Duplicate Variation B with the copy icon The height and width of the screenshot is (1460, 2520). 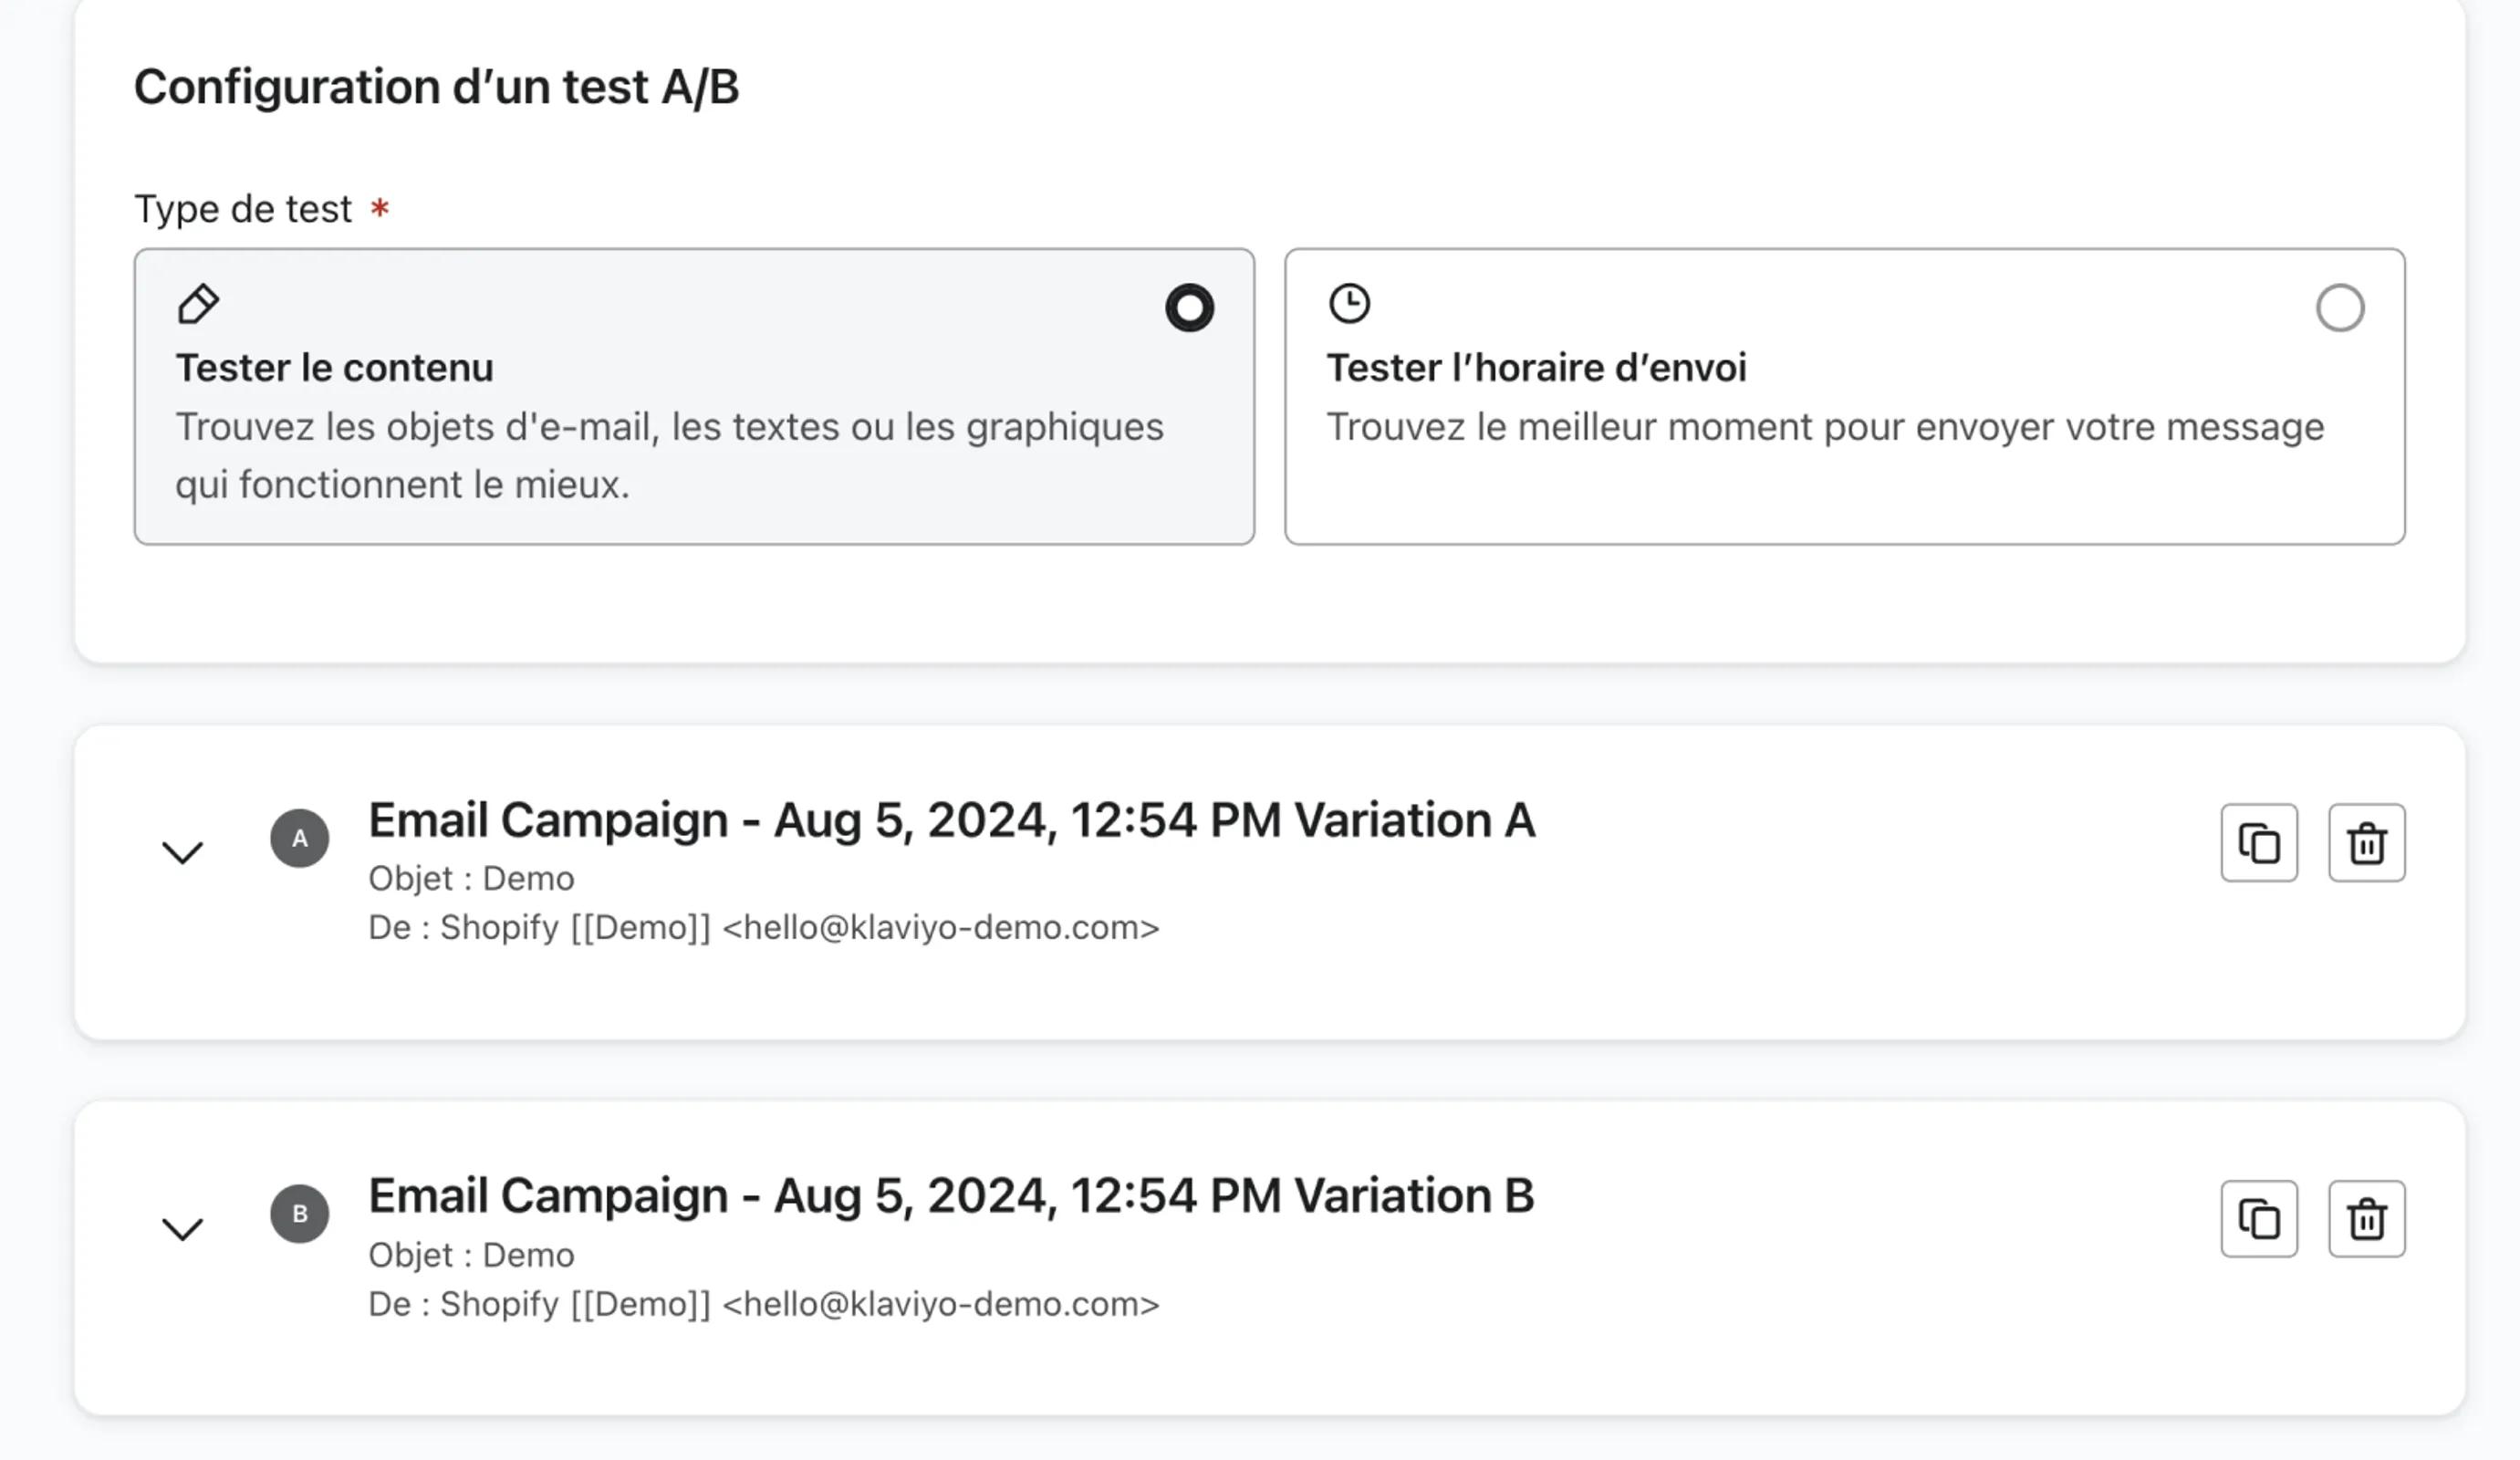pos(2258,1219)
